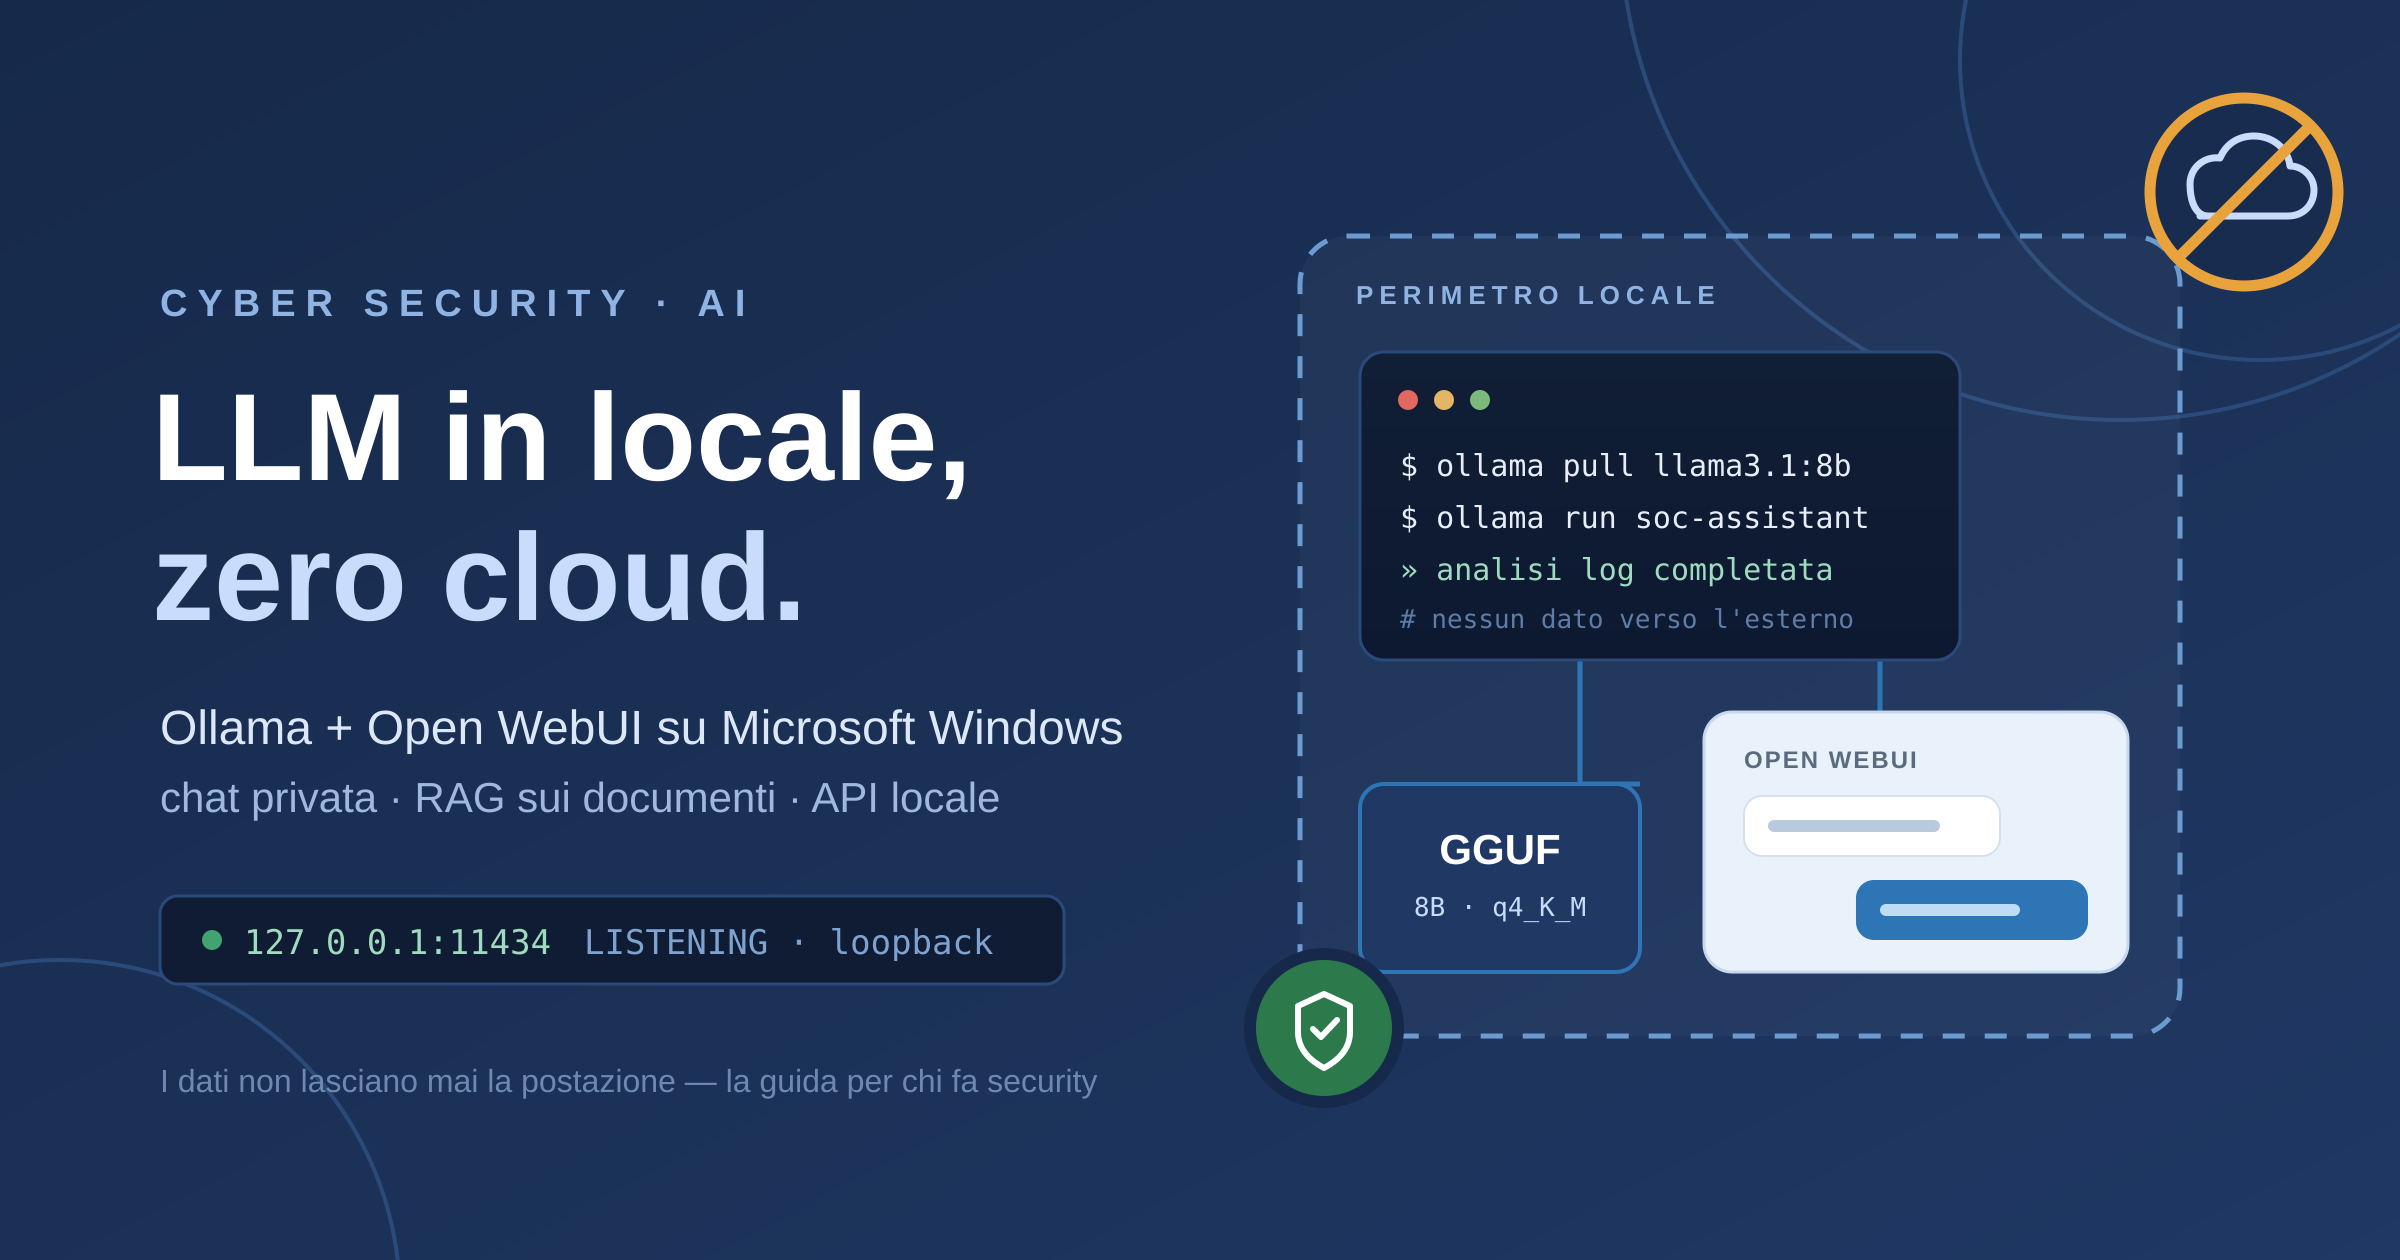Click the "GGUF" title
This screenshot has height=1260, width=2400.
pyautogui.click(x=1500, y=850)
